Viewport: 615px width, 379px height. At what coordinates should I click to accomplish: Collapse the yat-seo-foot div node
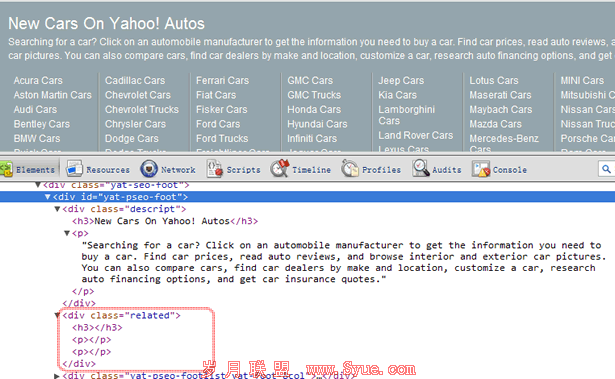(x=38, y=185)
